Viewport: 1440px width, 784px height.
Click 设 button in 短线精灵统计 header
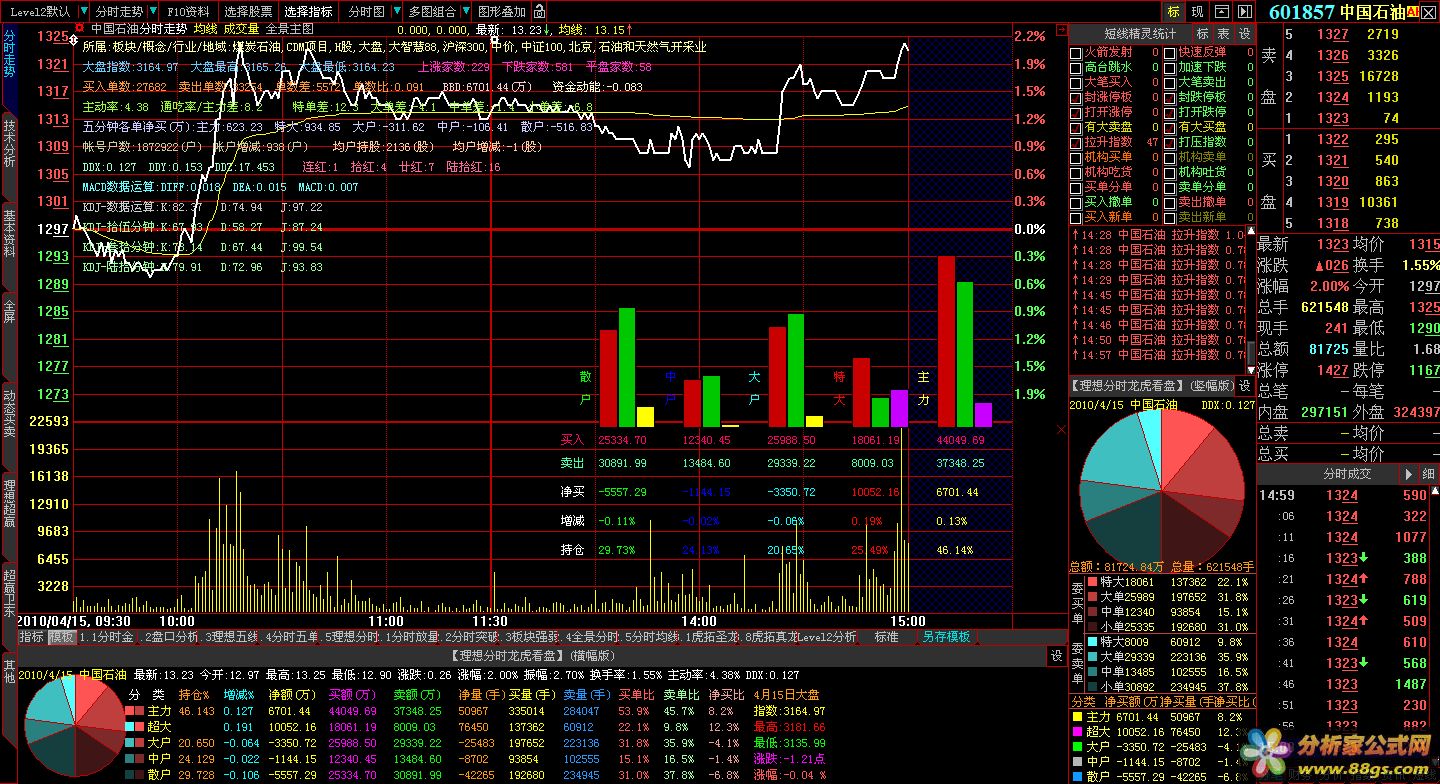[x=1245, y=33]
